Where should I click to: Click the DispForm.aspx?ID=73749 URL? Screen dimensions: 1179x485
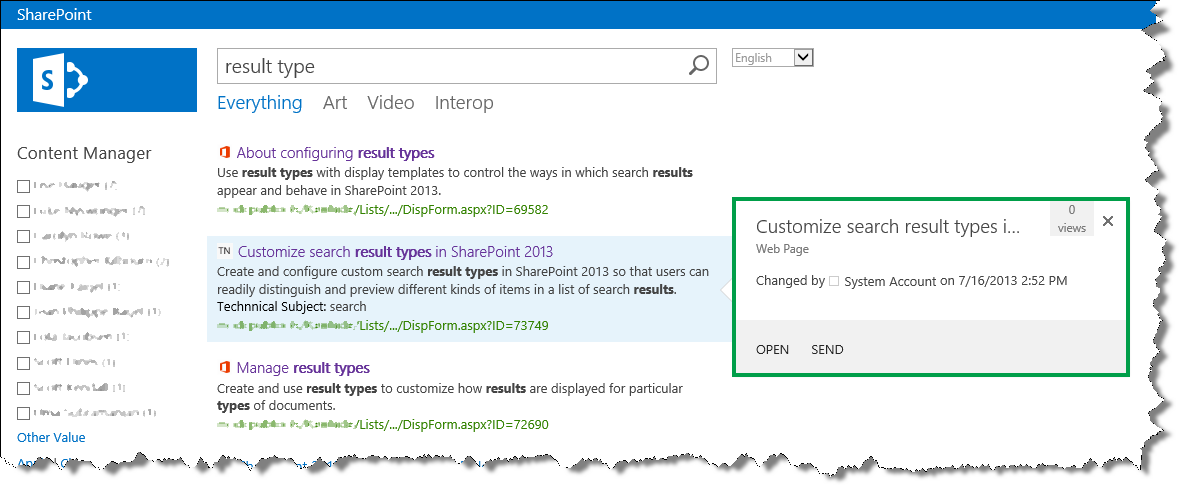click(x=383, y=326)
